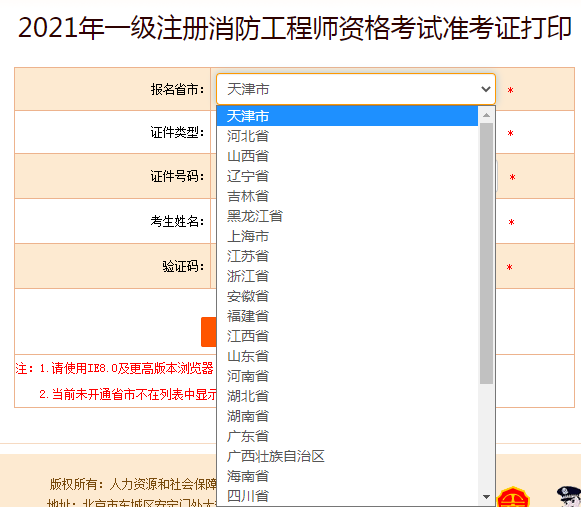This screenshot has width=581, height=507.
Task: Select 四川省 at the list bottom
Action: [x=347, y=496]
